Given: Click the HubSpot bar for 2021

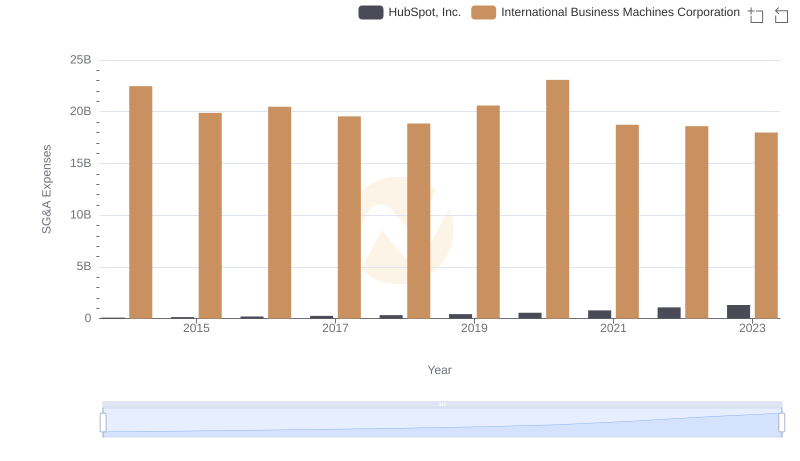Looking at the screenshot, I should point(599,314).
